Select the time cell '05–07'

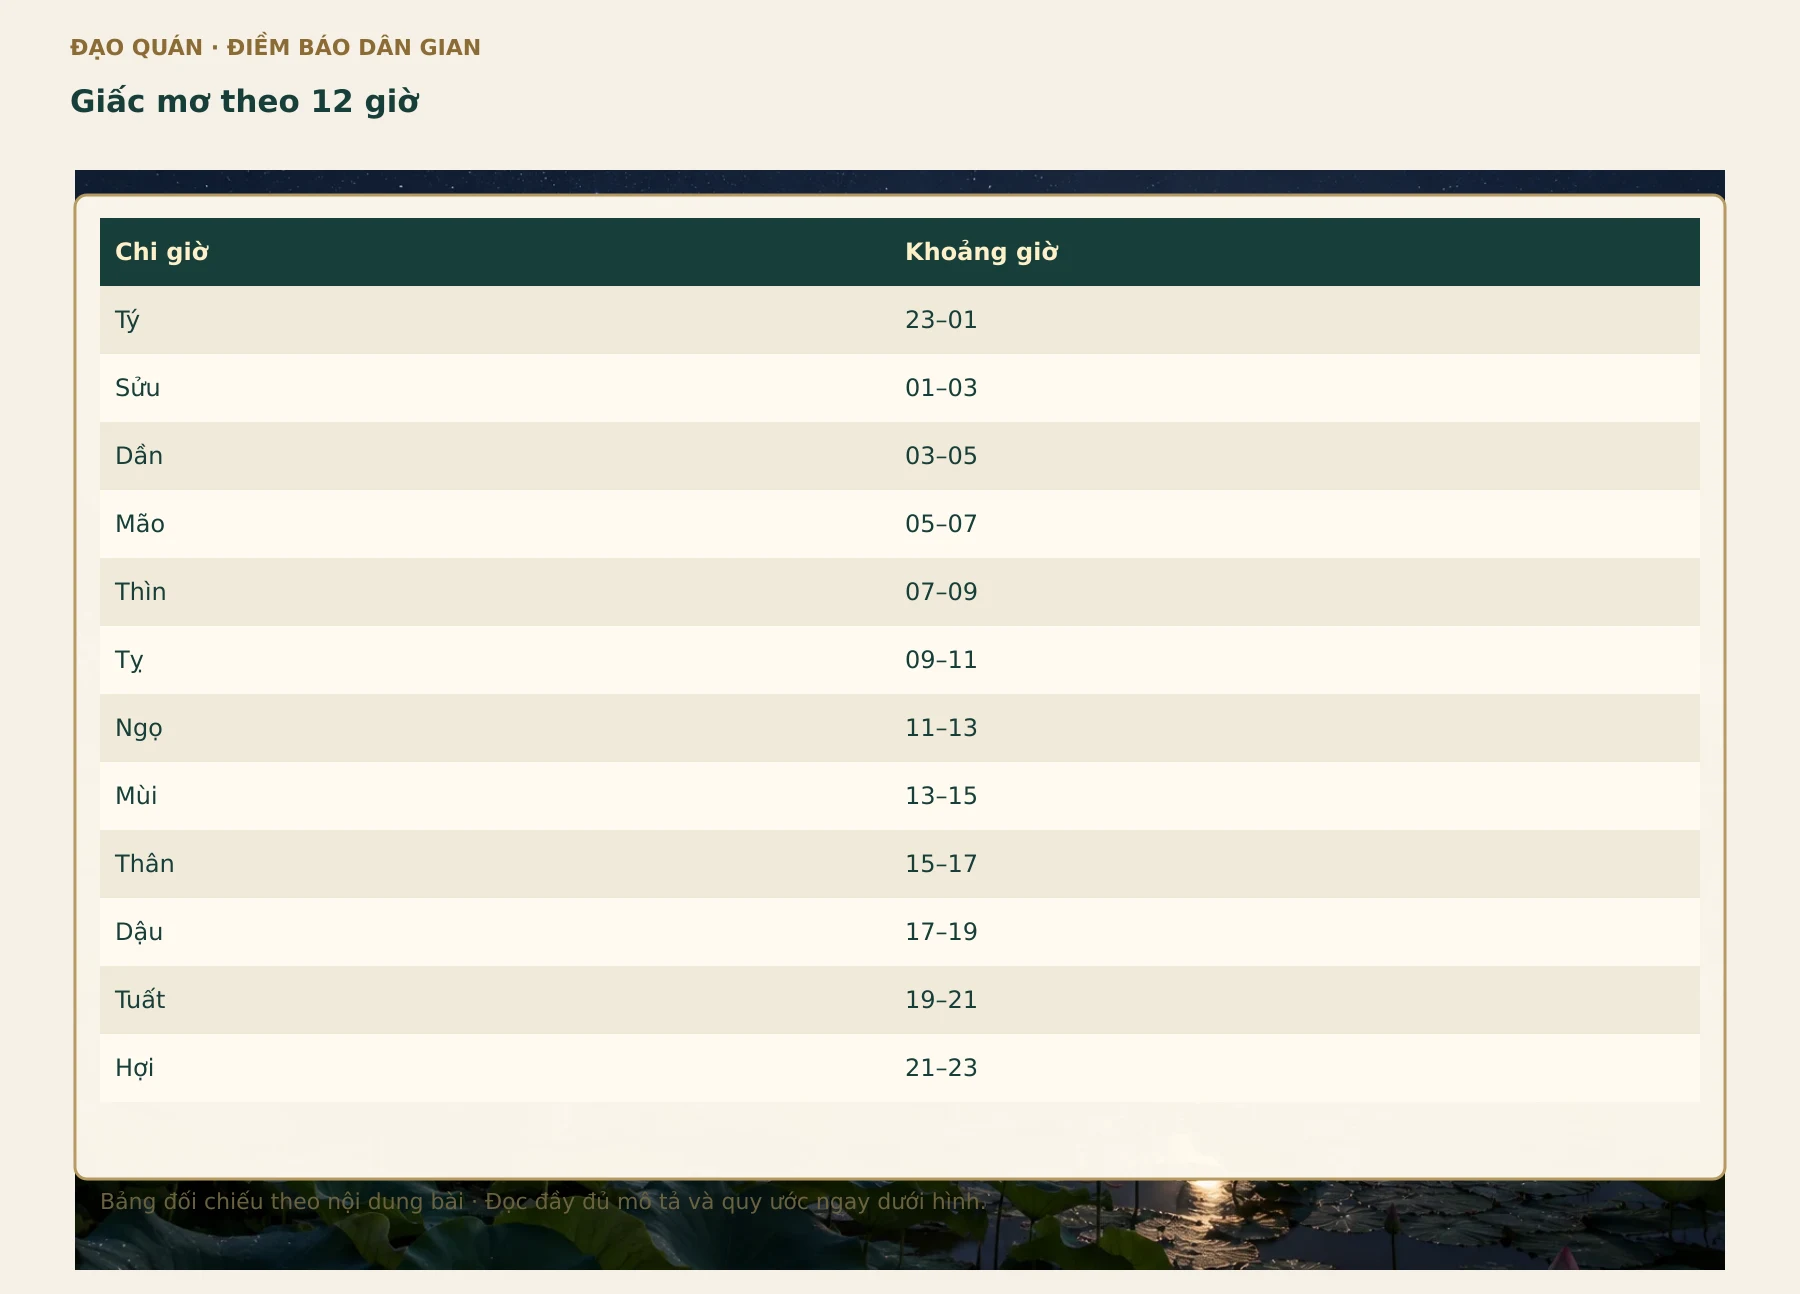pos(1295,524)
